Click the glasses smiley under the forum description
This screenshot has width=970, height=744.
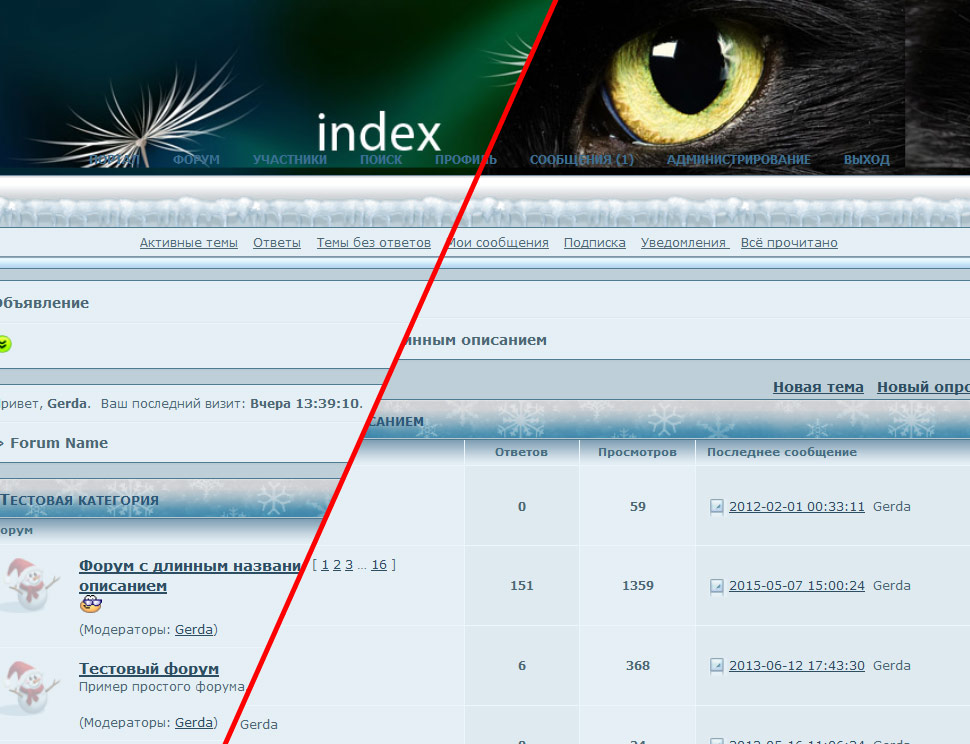coord(90,604)
